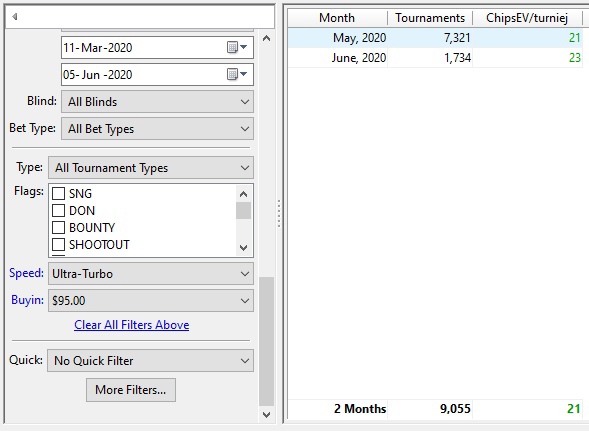Select the June, 2020 row
The height and width of the screenshot is (431, 589).
click(x=435, y=58)
